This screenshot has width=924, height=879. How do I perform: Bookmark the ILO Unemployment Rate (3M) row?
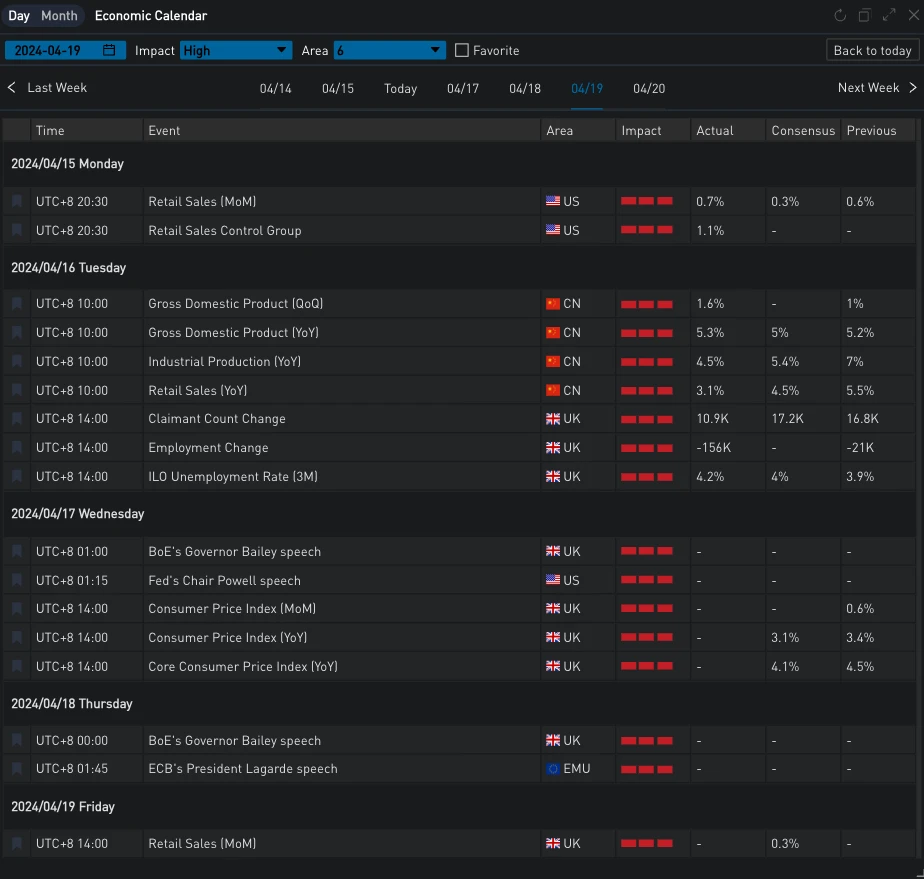click(x=17, y=477)
